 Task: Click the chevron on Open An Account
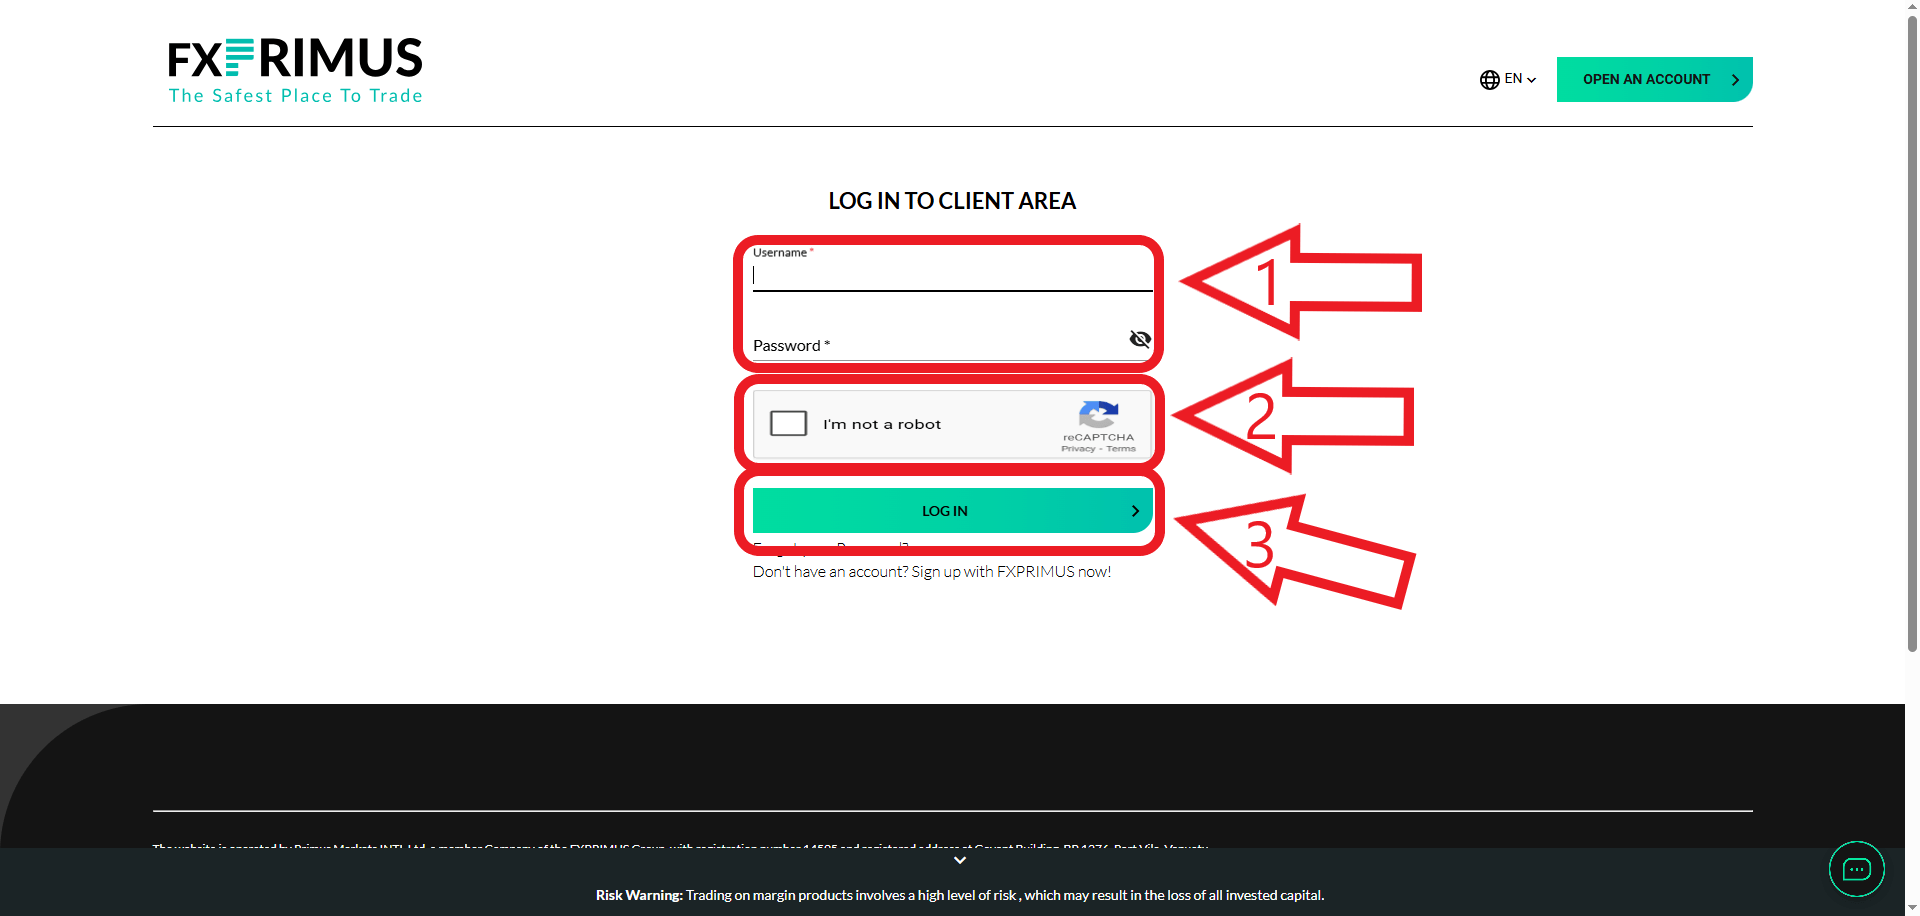point(1735,80)
